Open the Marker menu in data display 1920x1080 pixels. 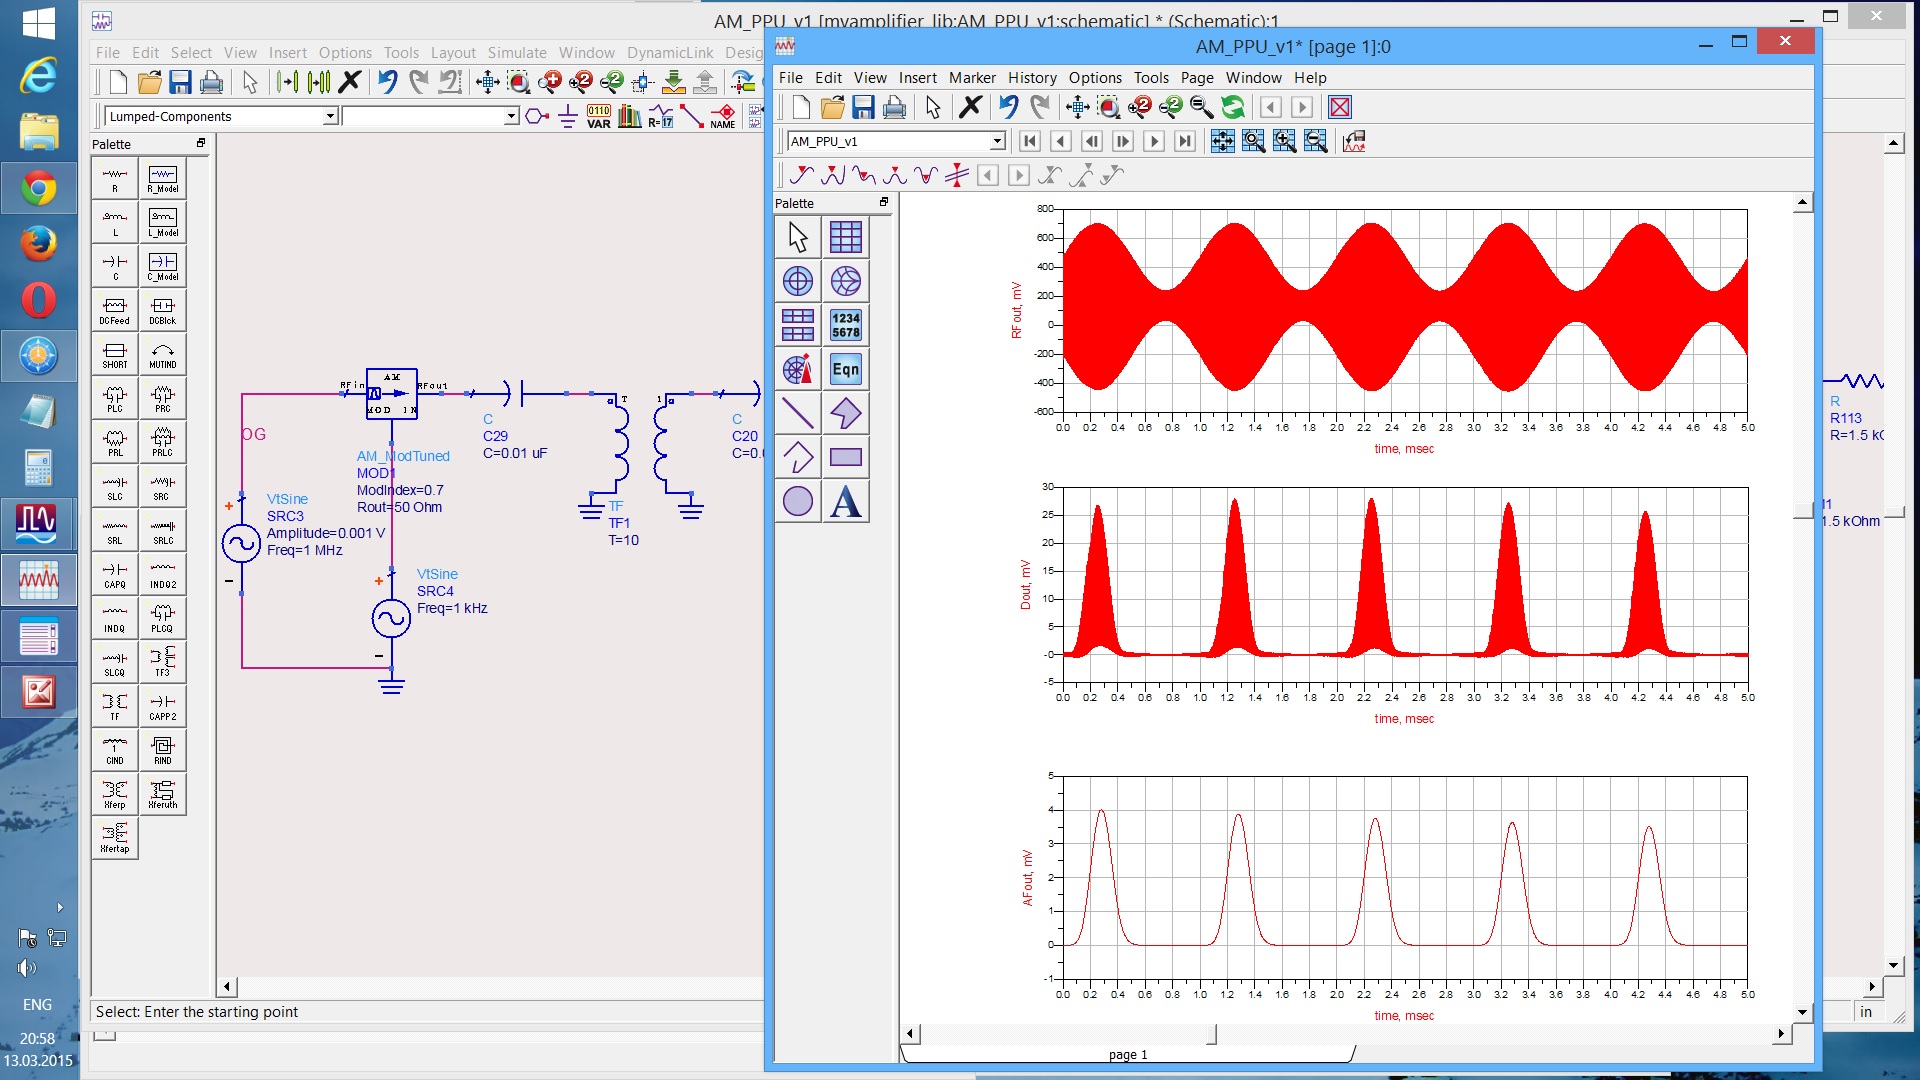click(972, 77)
